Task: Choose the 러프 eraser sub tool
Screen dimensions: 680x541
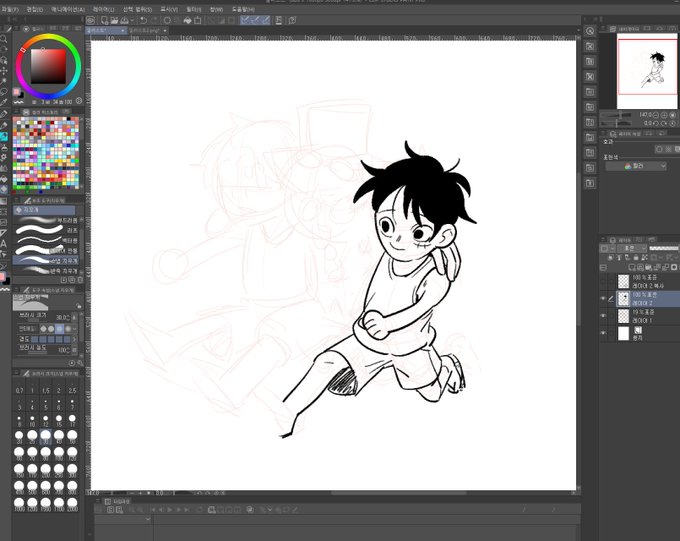Action: coord(46,230)
